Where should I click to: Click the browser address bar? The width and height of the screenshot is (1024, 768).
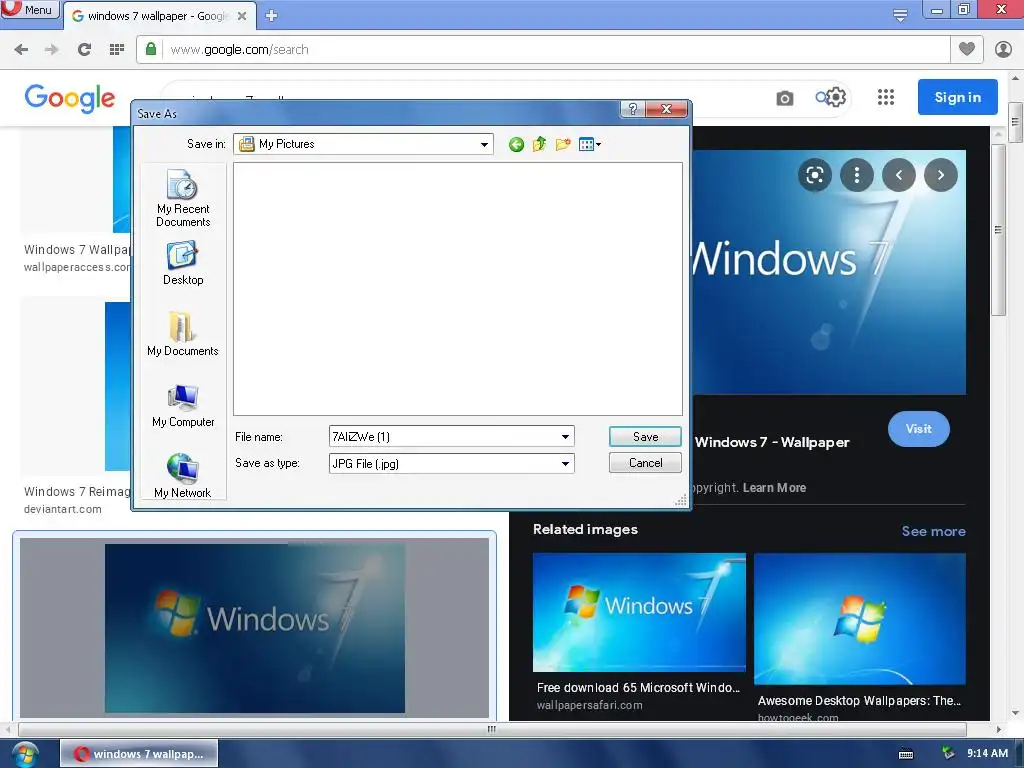pyautogui.click(x=542, y=50)
